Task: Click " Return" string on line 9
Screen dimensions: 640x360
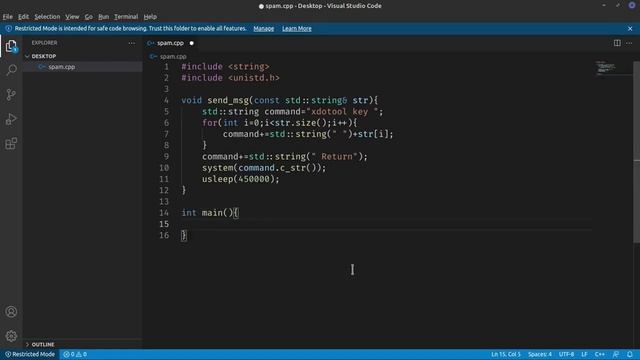Action: point(334,157)
